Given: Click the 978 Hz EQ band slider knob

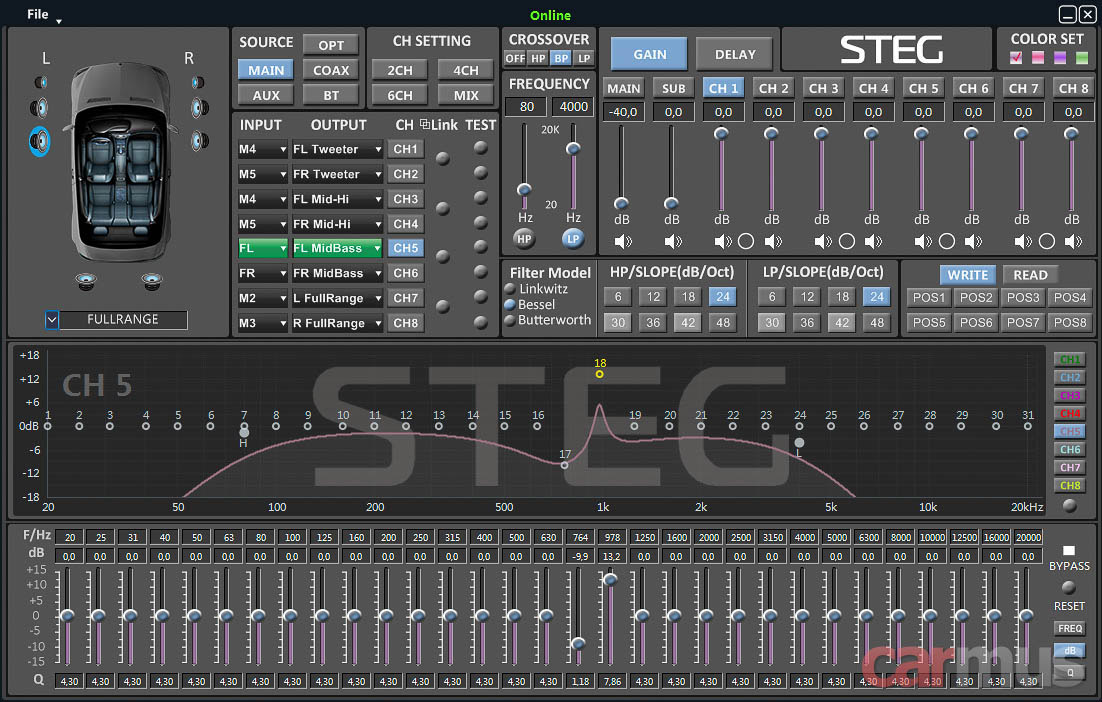Looking at the screenshot, I should (x=610, y=578).
